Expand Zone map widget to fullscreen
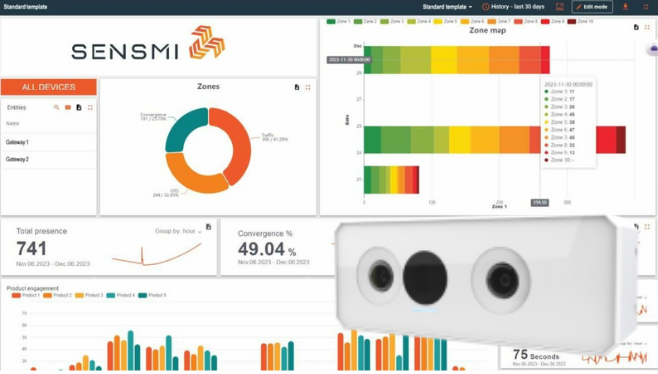 coord(648,27)
